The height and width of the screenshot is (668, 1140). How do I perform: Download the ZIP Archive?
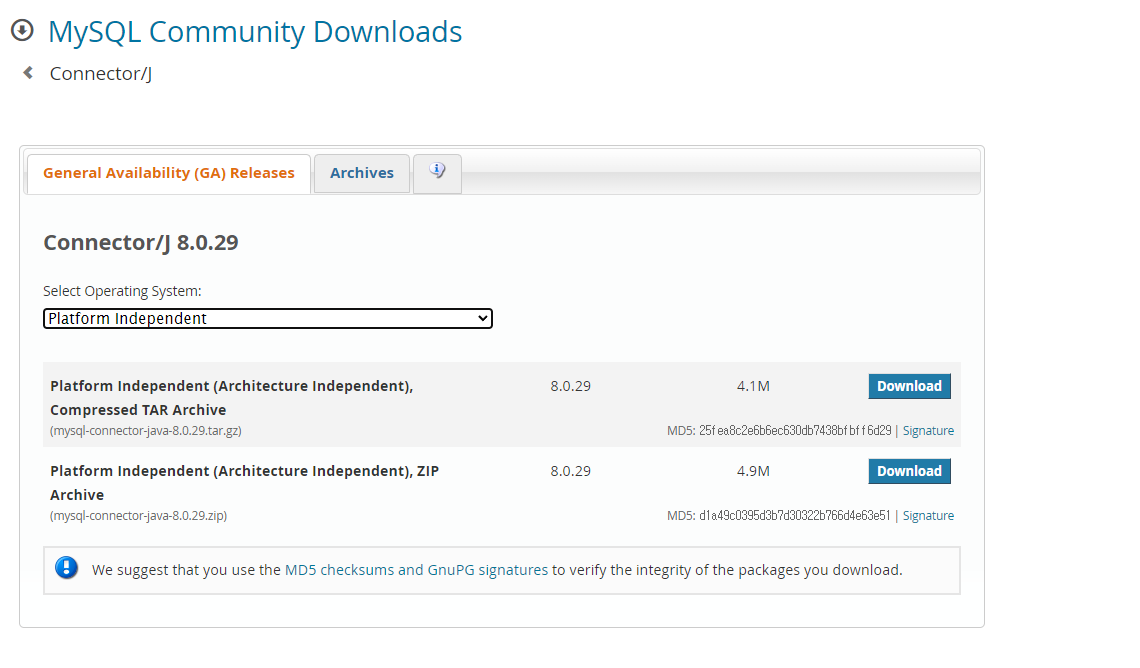(909, 471)
